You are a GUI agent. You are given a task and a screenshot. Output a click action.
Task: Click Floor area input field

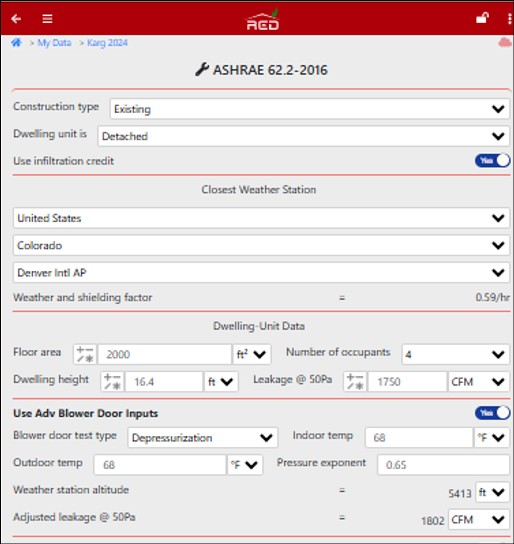[x=165, y=354]
